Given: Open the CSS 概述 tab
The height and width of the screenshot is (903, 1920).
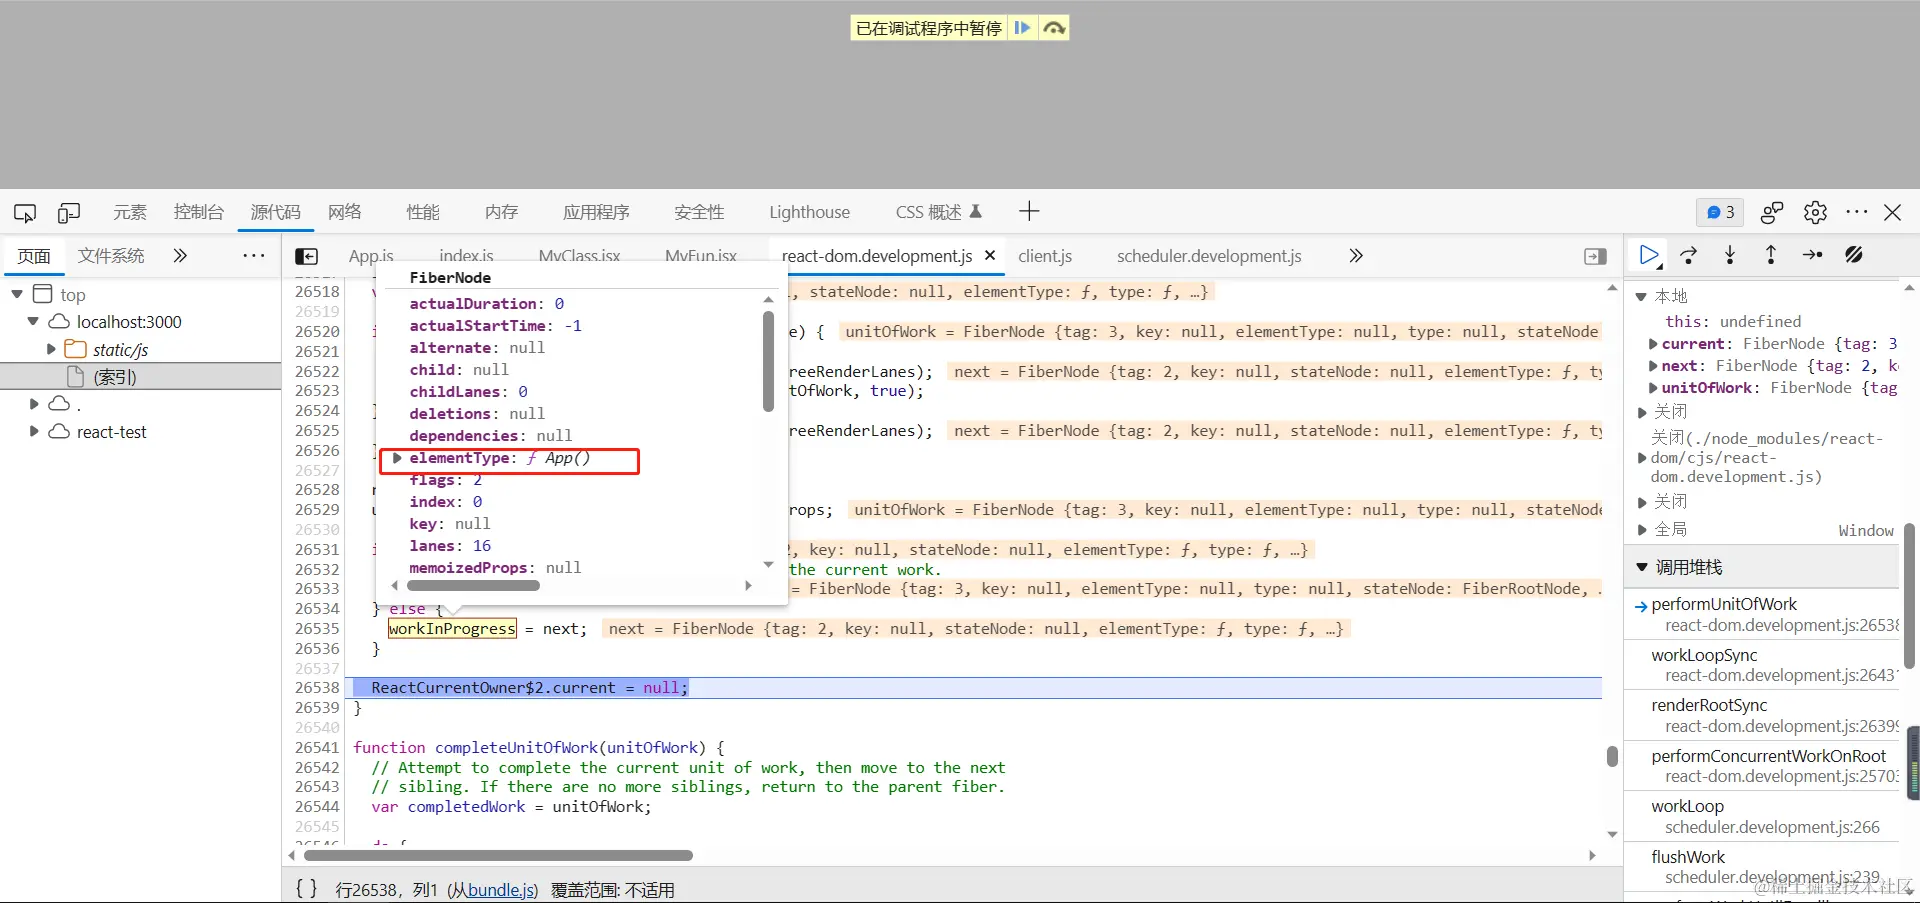Looking at the screenshot, I should coord(938,212).
